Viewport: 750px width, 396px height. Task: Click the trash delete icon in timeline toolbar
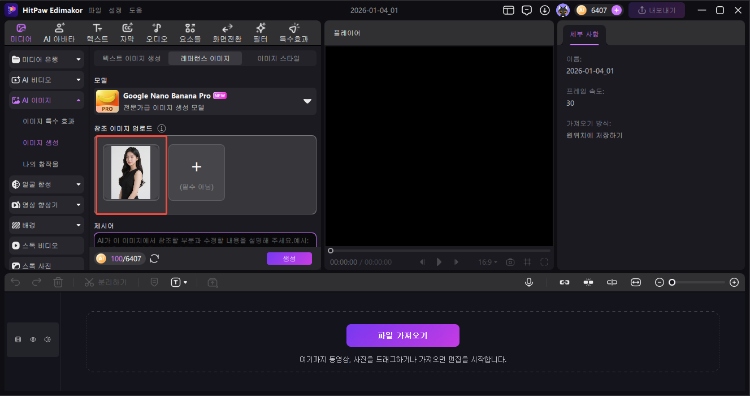58,283
